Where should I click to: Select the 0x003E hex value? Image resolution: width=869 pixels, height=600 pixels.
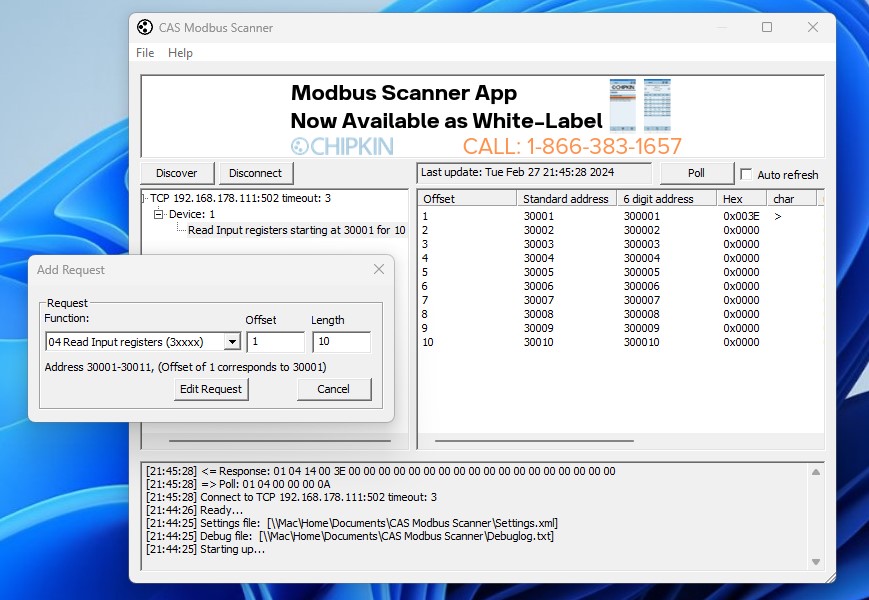click(x=741, y=216)
